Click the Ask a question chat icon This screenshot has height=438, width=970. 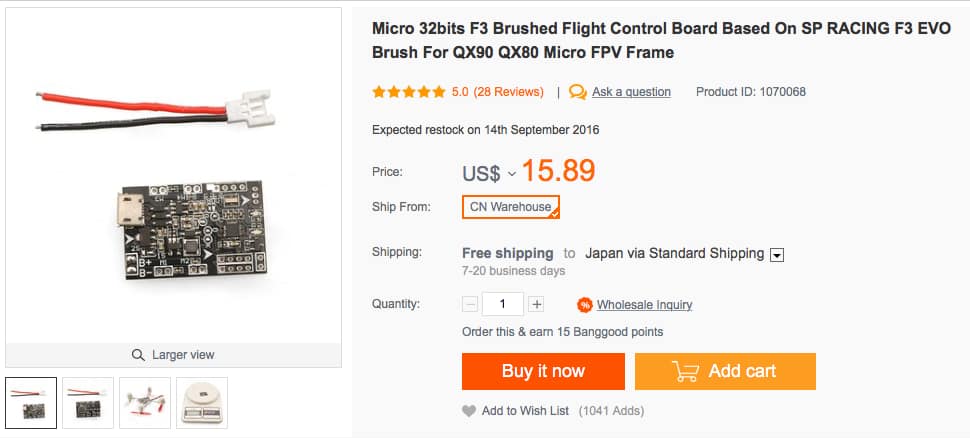tap(578, 92)
